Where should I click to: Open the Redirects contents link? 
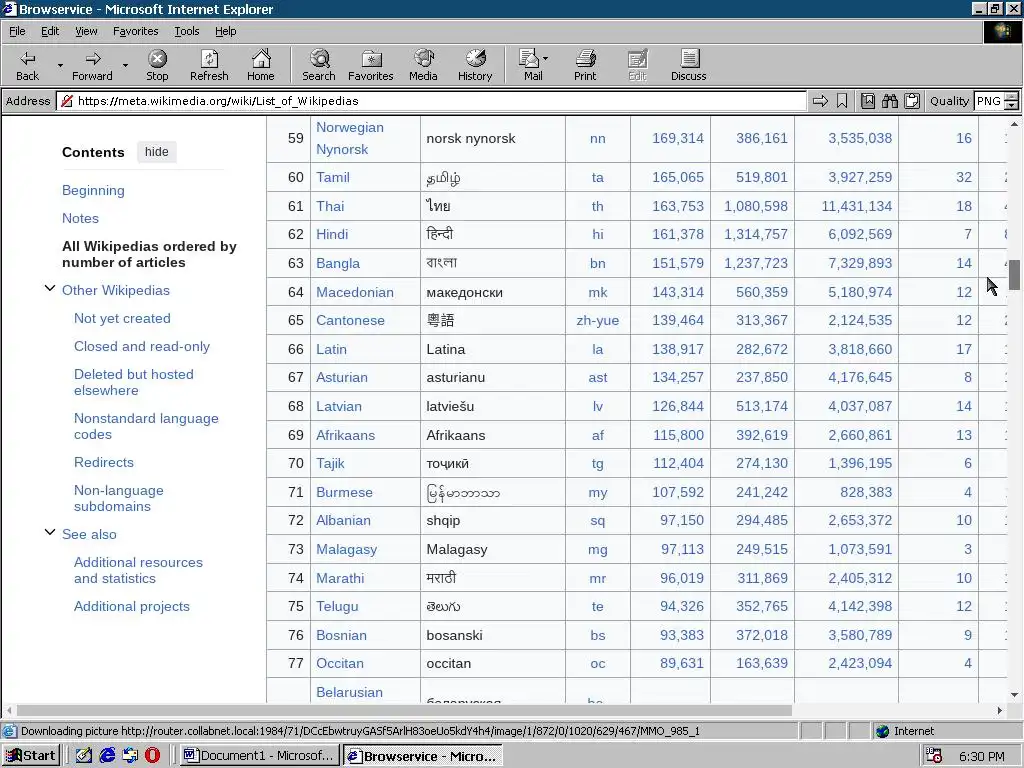coord(104,462)
